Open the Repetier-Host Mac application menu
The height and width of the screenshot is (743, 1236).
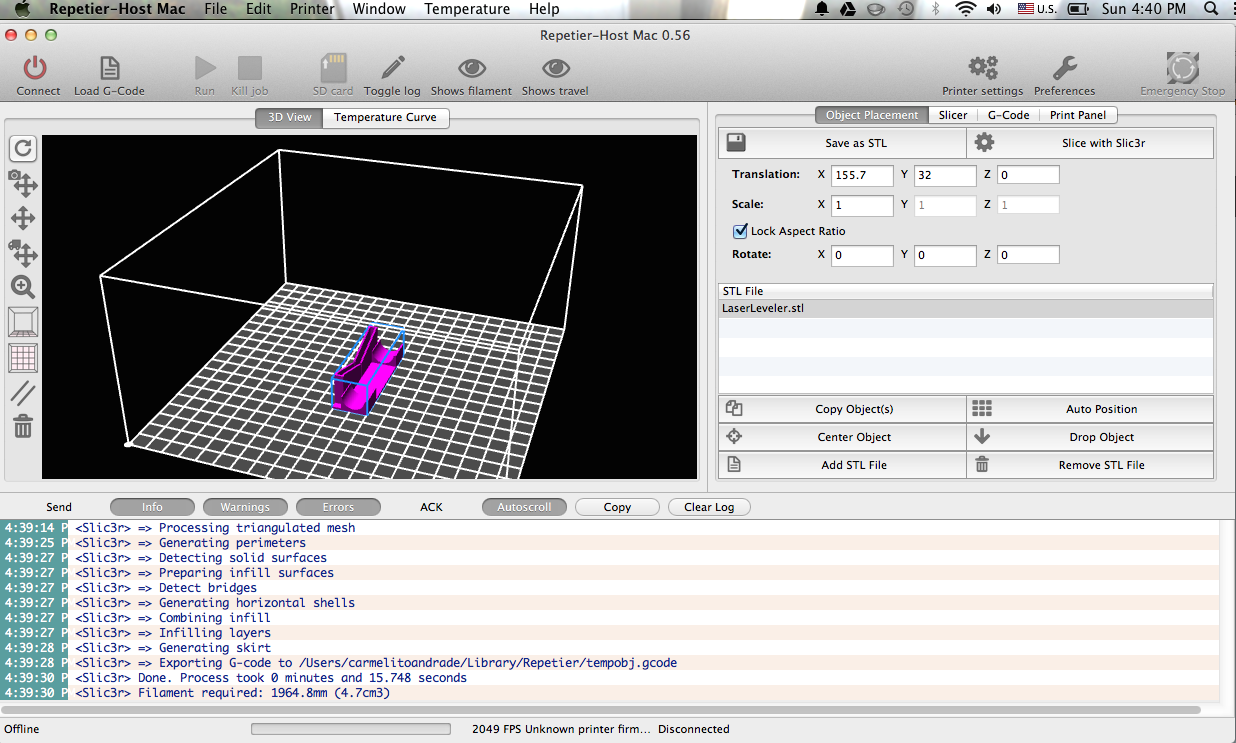(117, 9)
